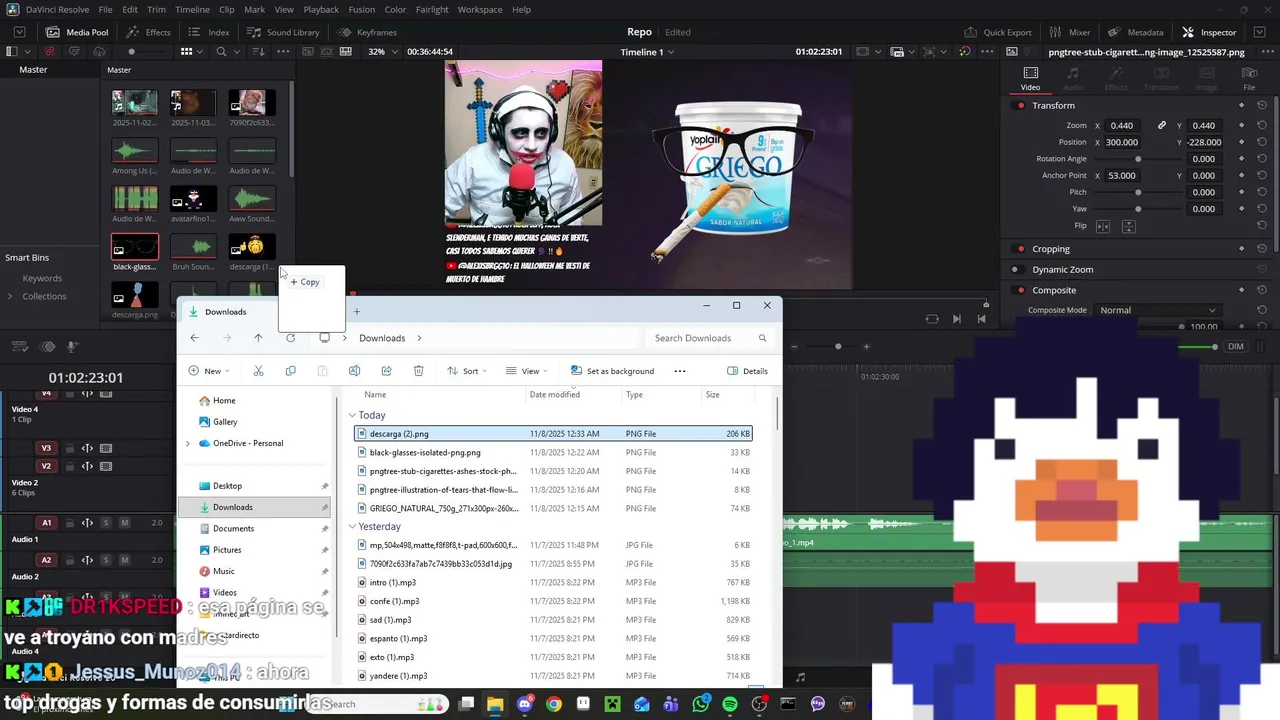This screenshot has width=1280, height=720.
Task: Open the Keyframes panel
Action: point(367,32)
